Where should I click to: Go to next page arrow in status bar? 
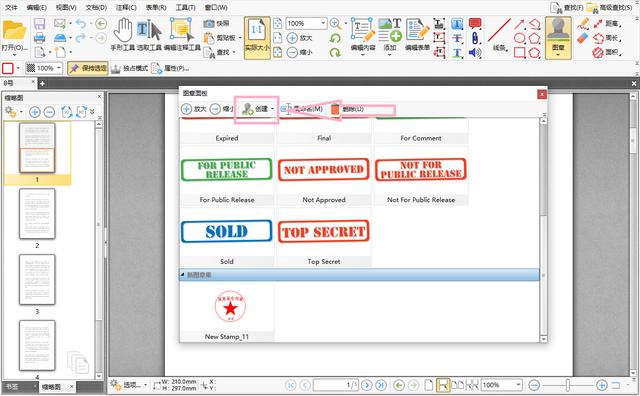point(367,385)
